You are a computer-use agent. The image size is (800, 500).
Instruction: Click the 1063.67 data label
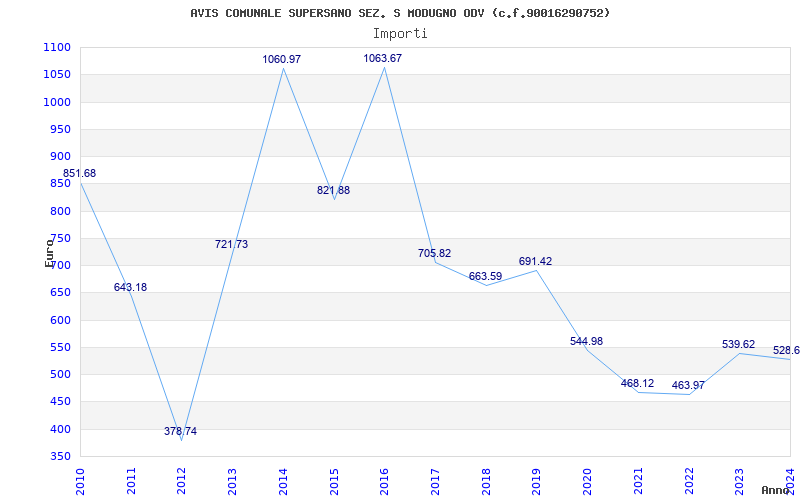coord(383,58)
